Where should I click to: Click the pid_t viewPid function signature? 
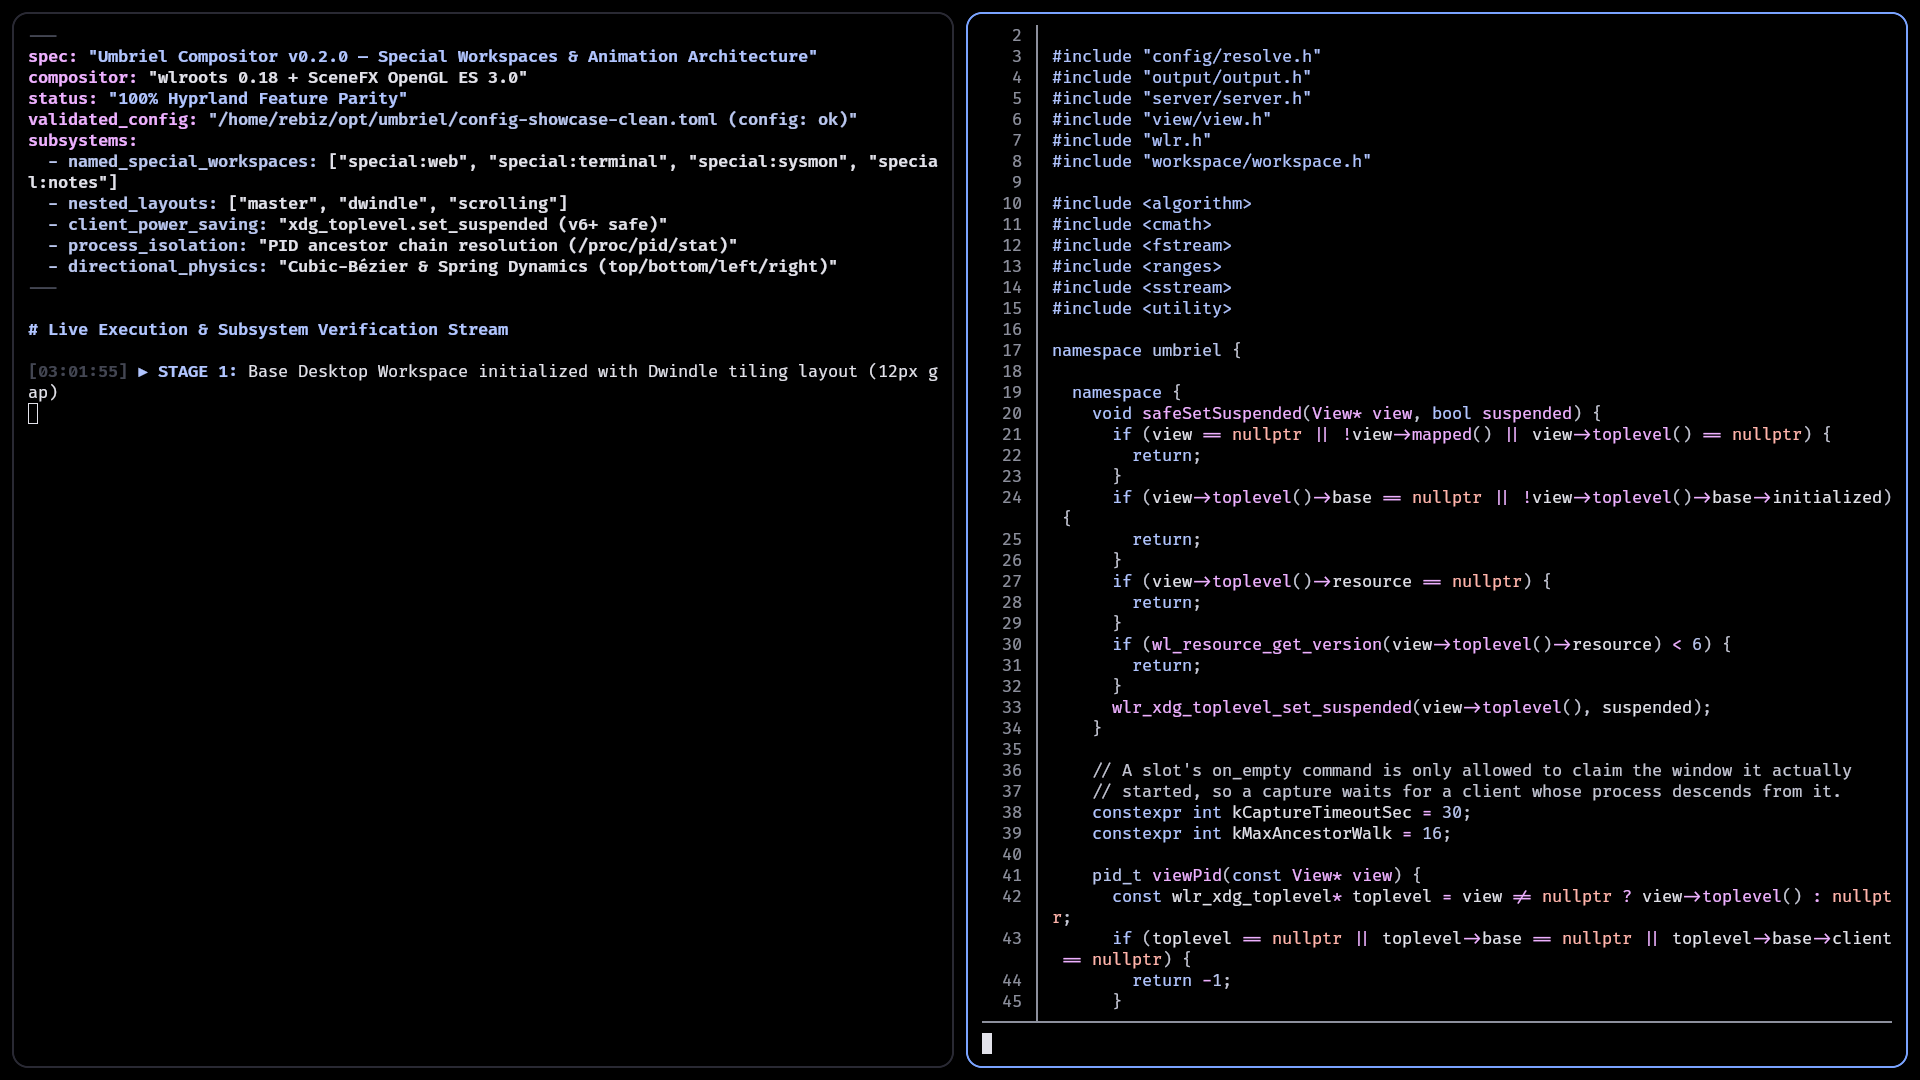click(x=1256, y=876)
